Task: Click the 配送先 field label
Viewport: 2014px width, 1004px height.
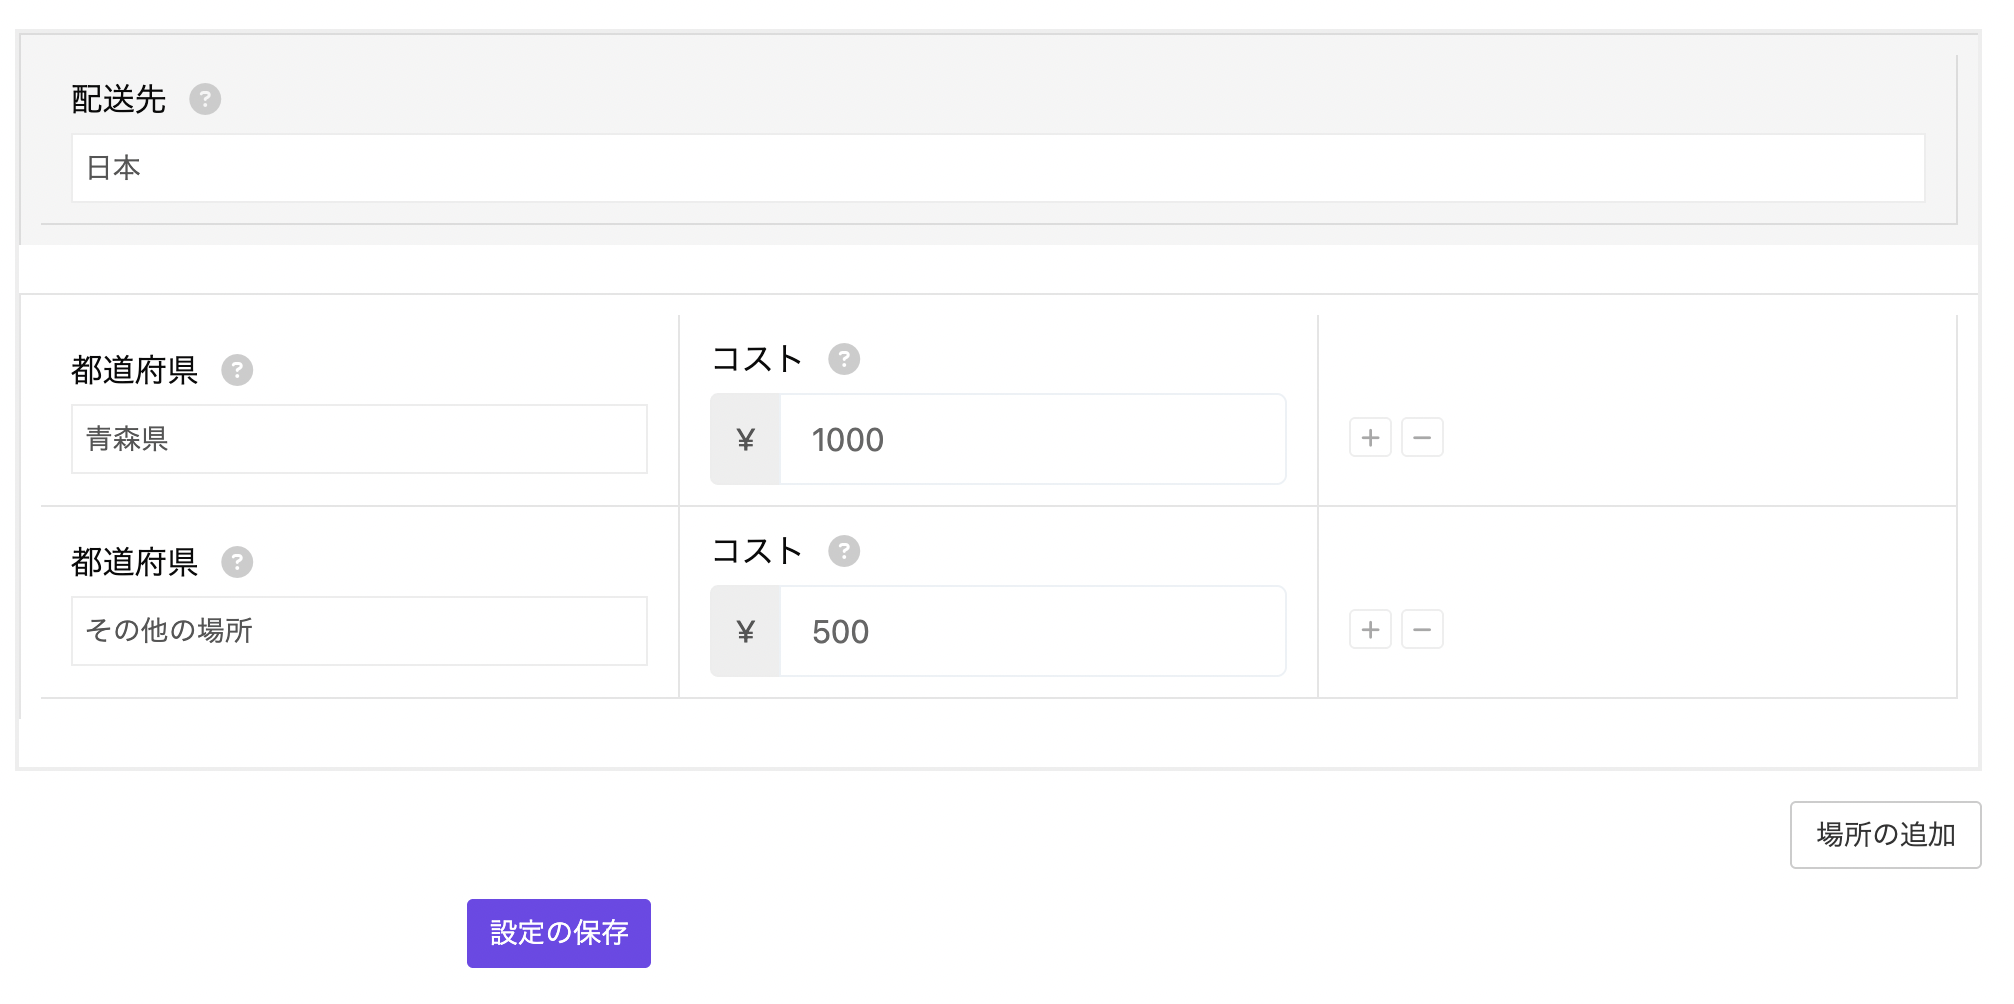Action: pos(118,99)
